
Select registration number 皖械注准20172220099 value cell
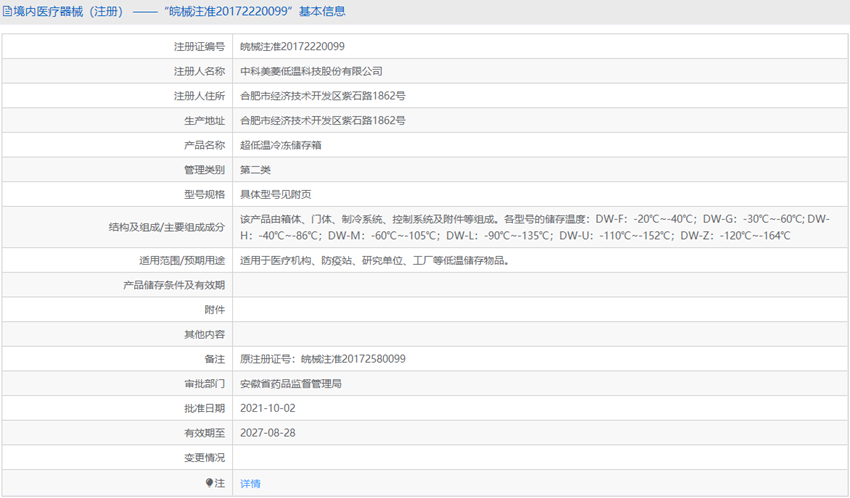coord(292,46)
